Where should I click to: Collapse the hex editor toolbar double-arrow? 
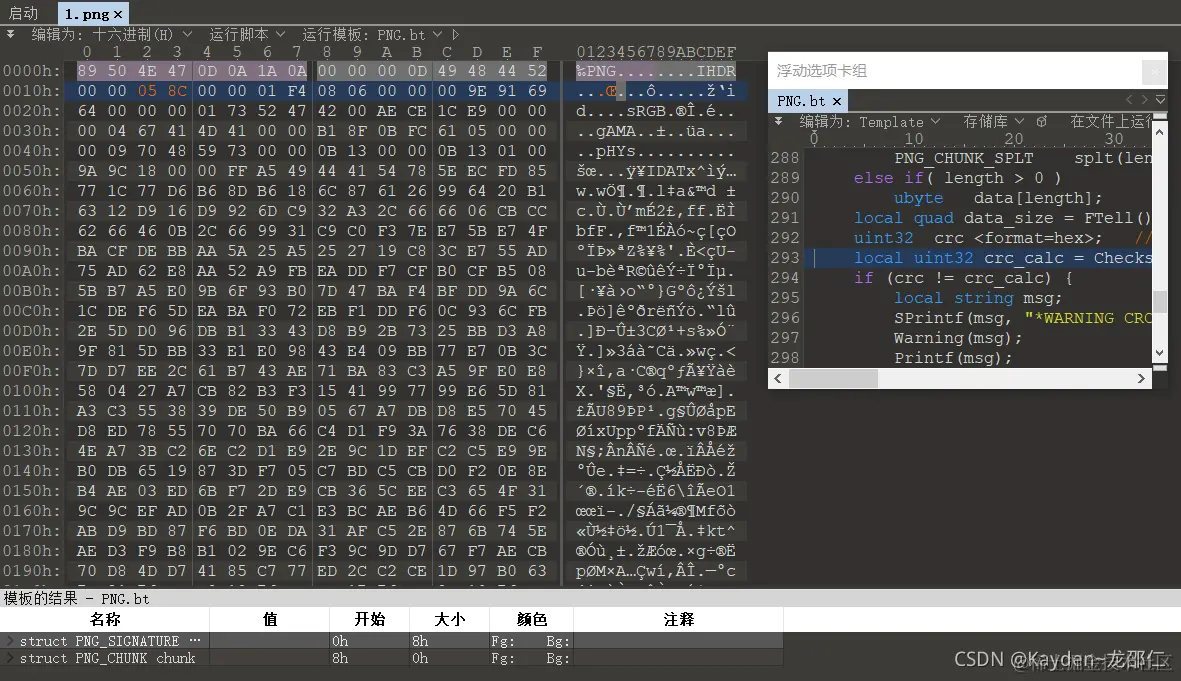coord(11,34)
